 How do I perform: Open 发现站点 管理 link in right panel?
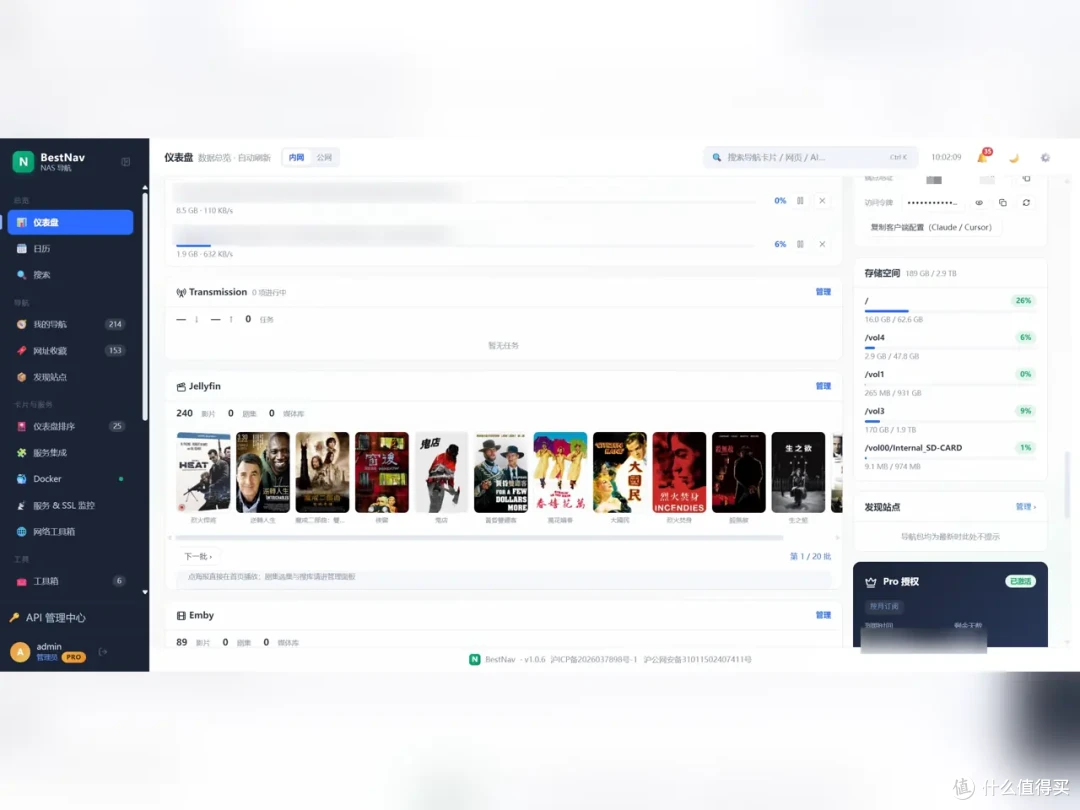click(x=1026, y=507)
